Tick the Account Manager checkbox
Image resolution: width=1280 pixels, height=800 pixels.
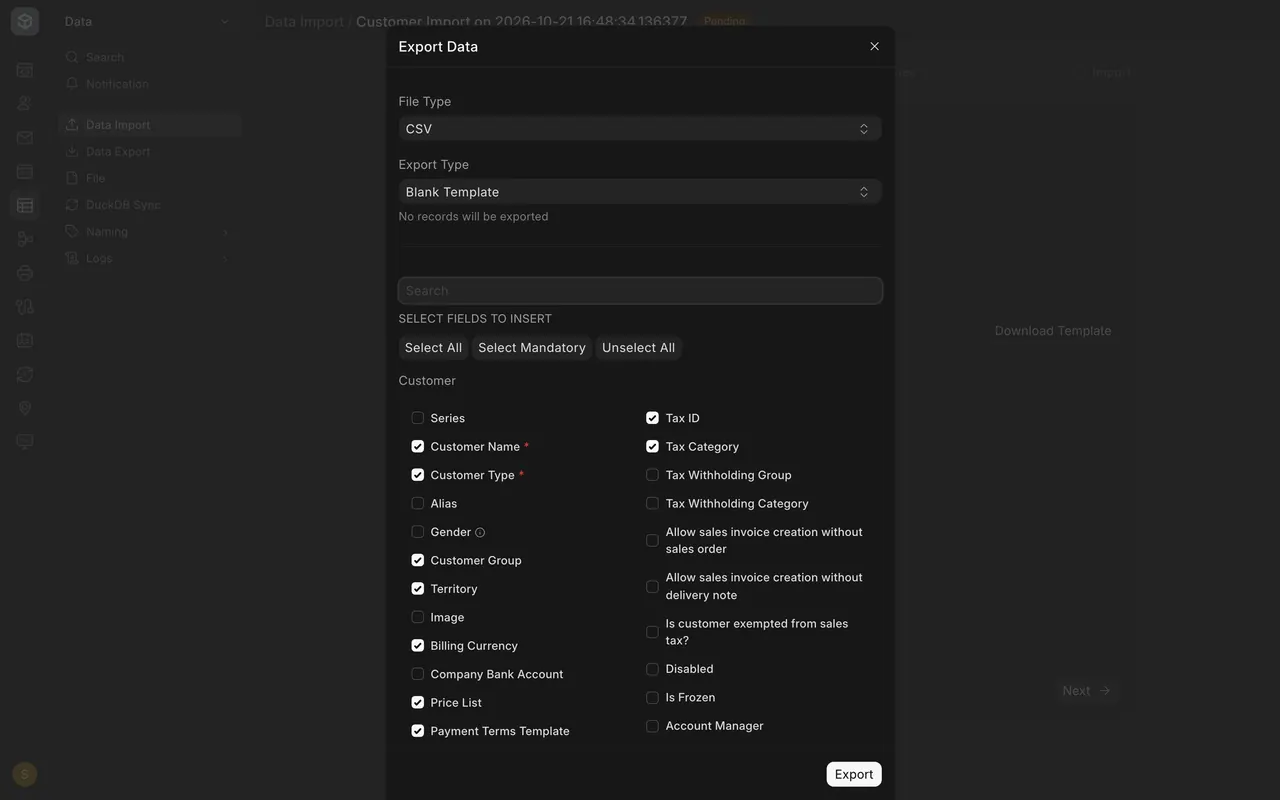click(x=652, y=726)
